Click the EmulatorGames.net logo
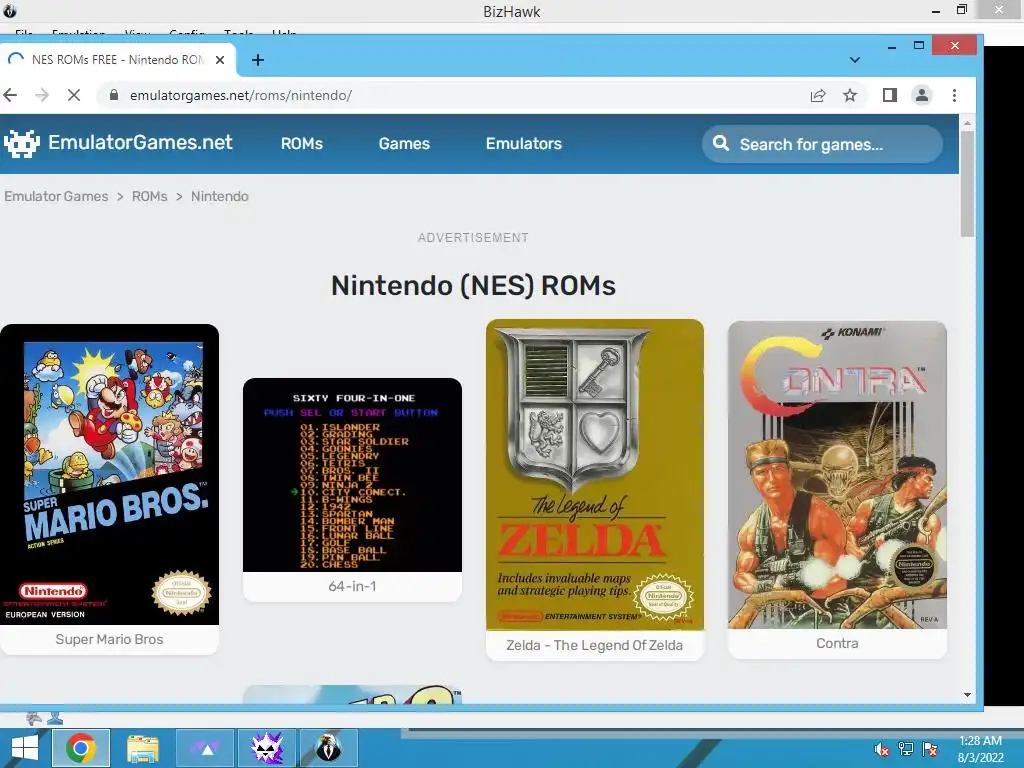The image size is (1024, 768). 118,143
